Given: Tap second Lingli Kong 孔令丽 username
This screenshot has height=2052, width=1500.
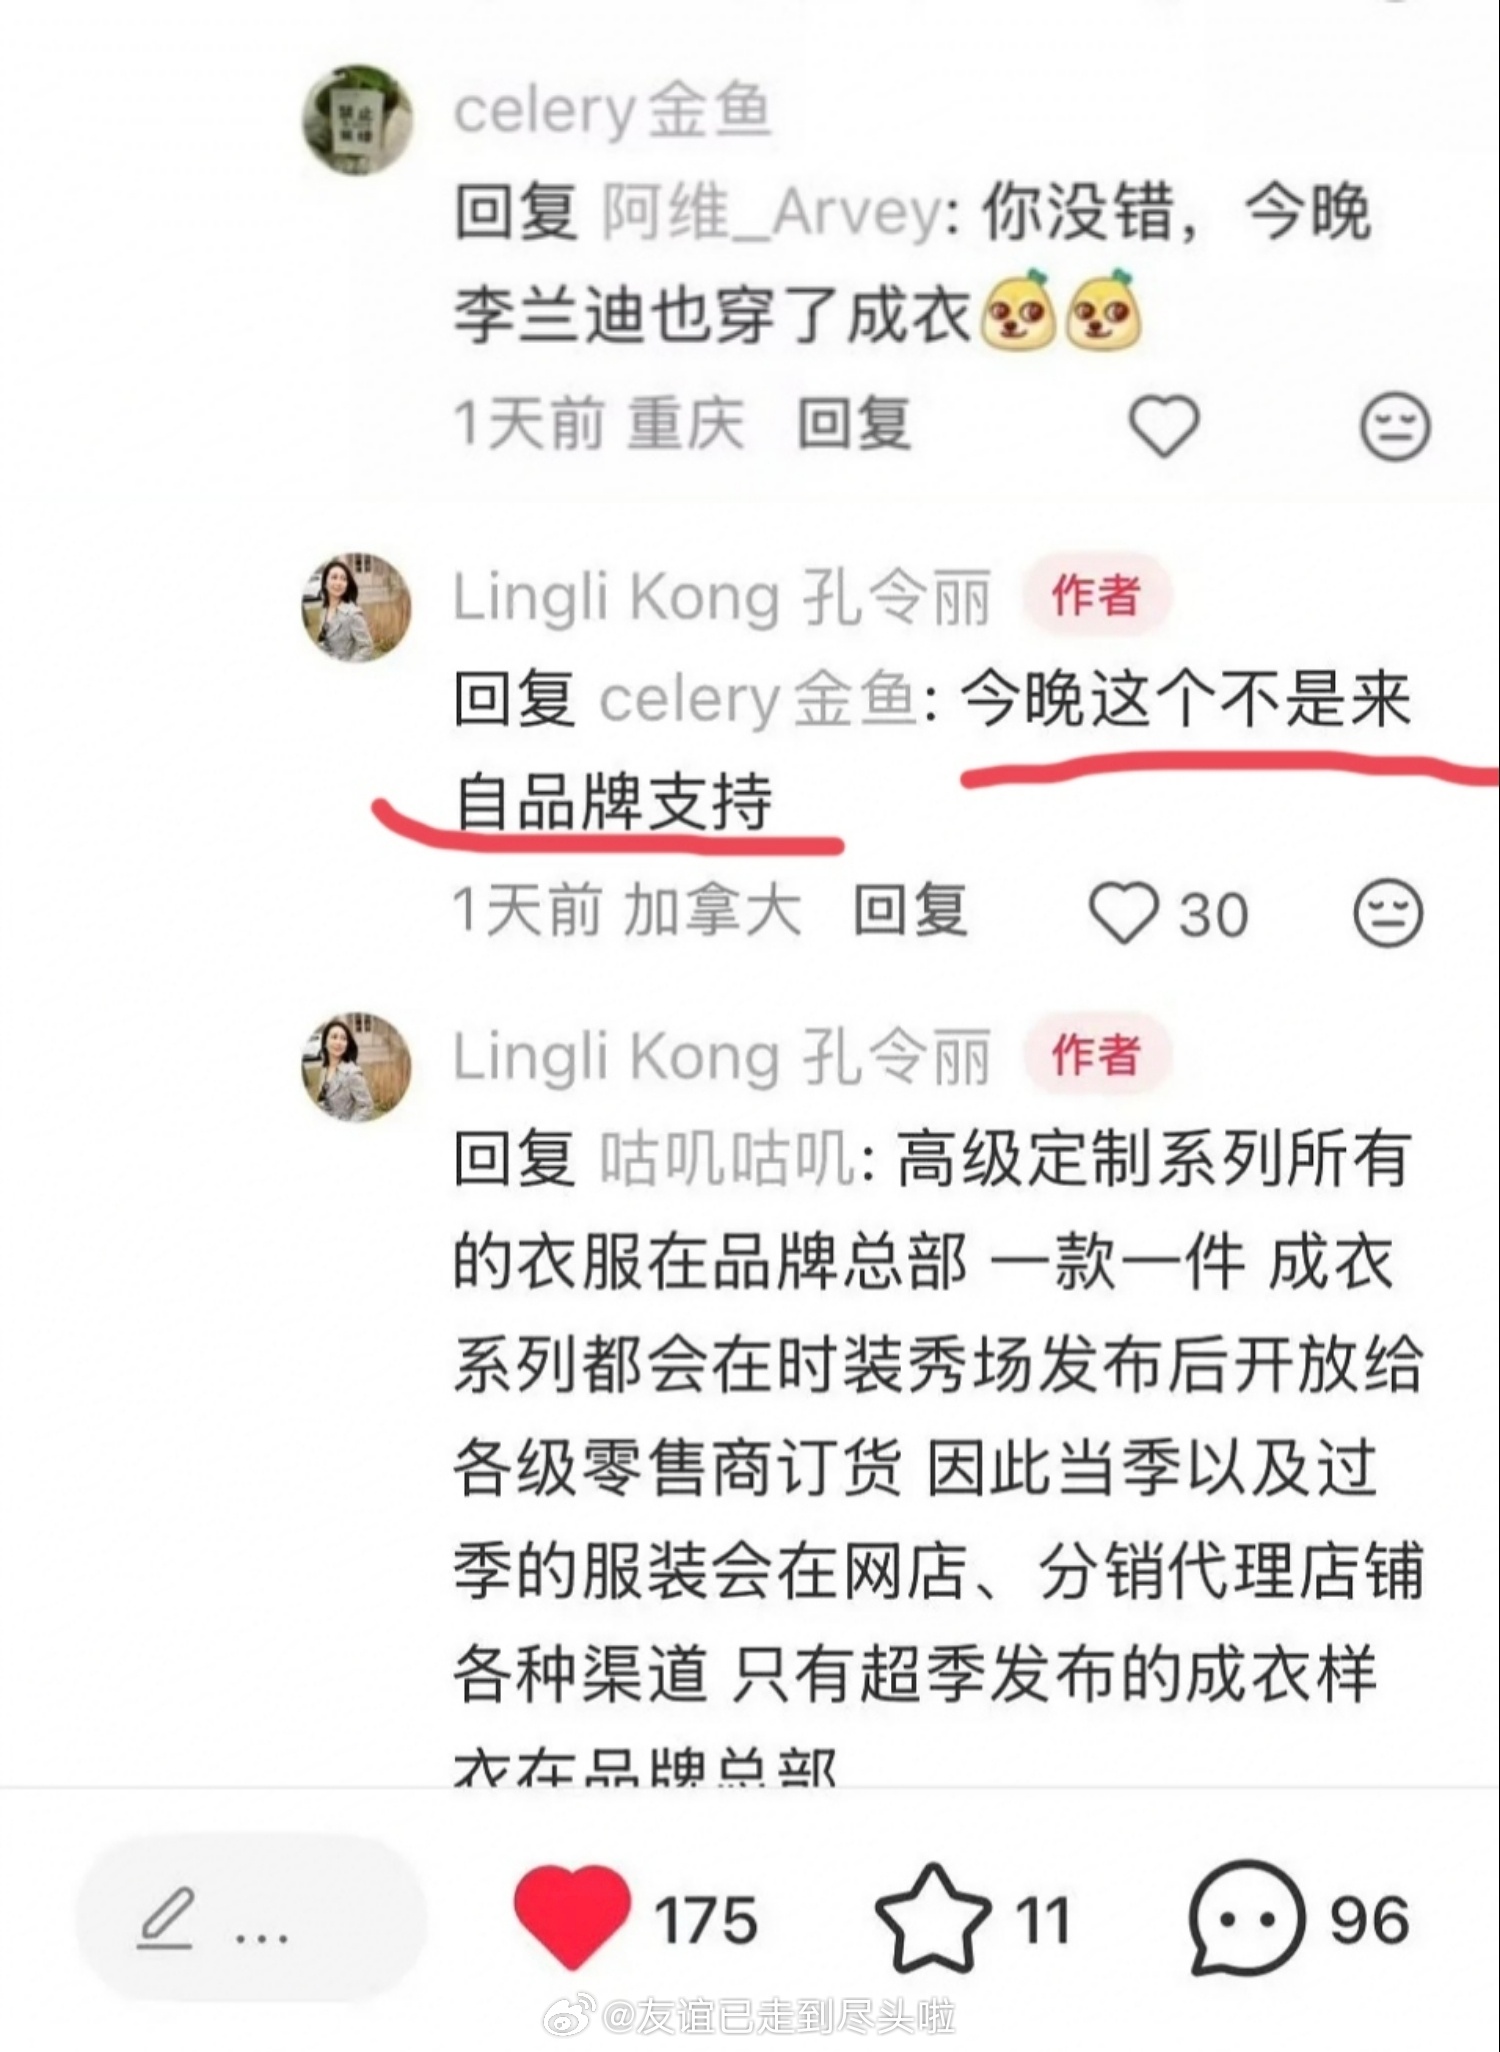Looking at the screenshot, I should [x=722, y=1057].
